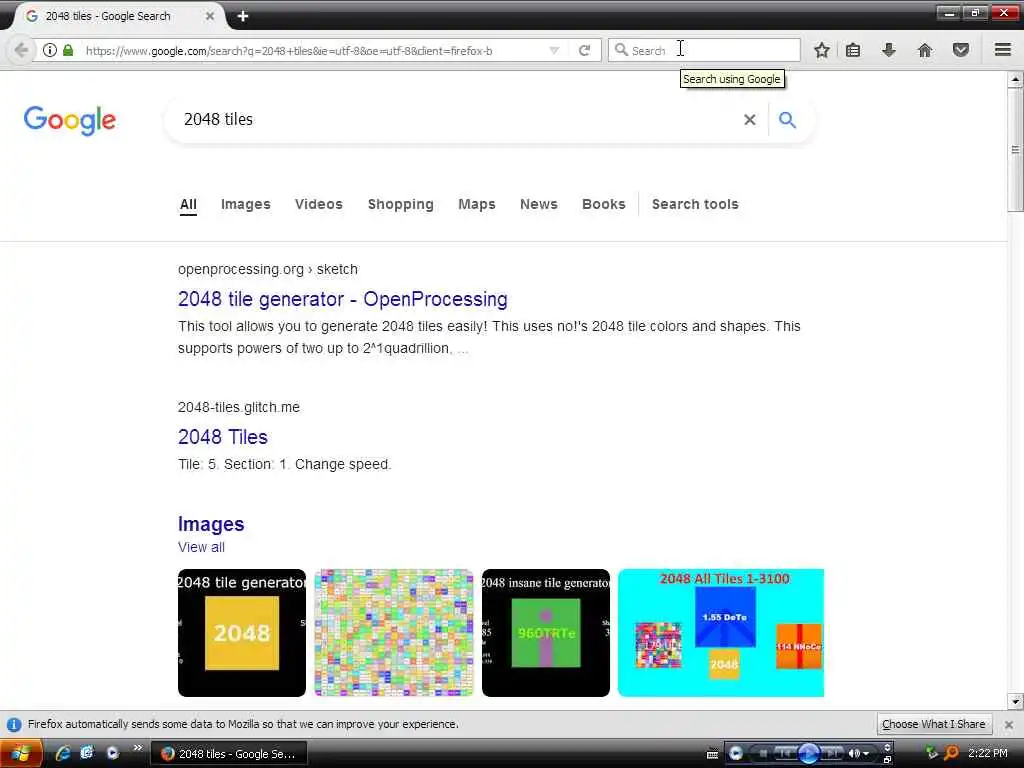Click the blue Google search magnifier button
Image resolution: width=1024 pixels, height=768 pixels.
(x=788, y=120)
